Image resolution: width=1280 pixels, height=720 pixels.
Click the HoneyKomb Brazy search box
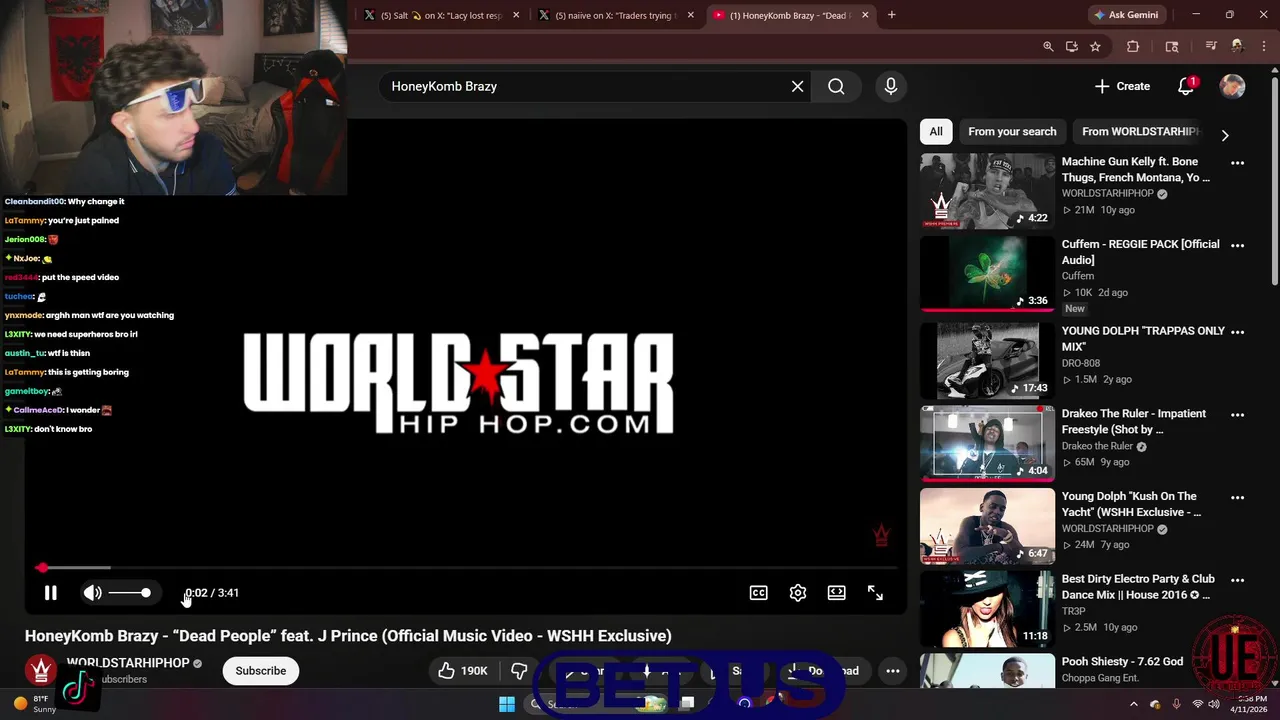(585, 86)
